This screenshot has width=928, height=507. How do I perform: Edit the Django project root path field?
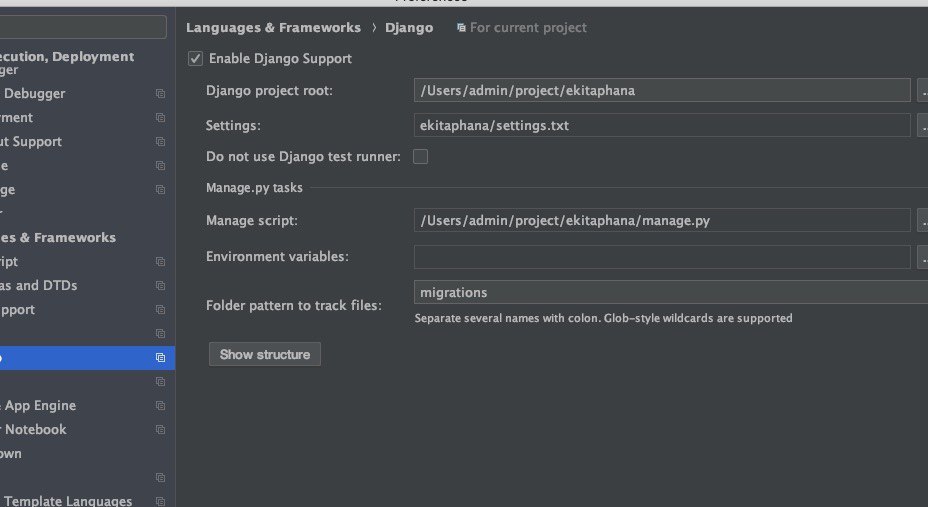(662, 91)
